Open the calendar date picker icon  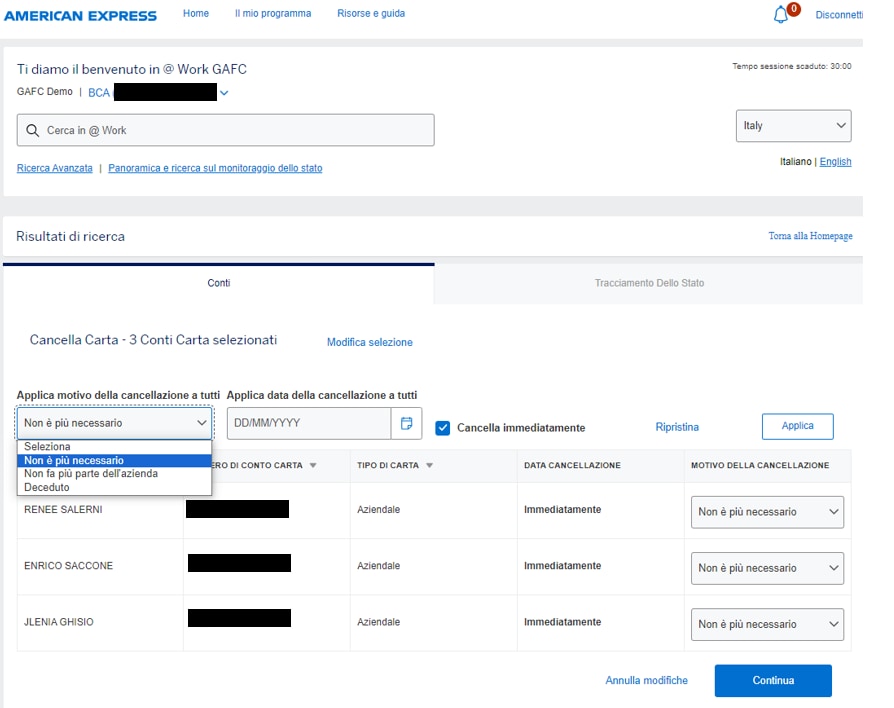point(406,424)
